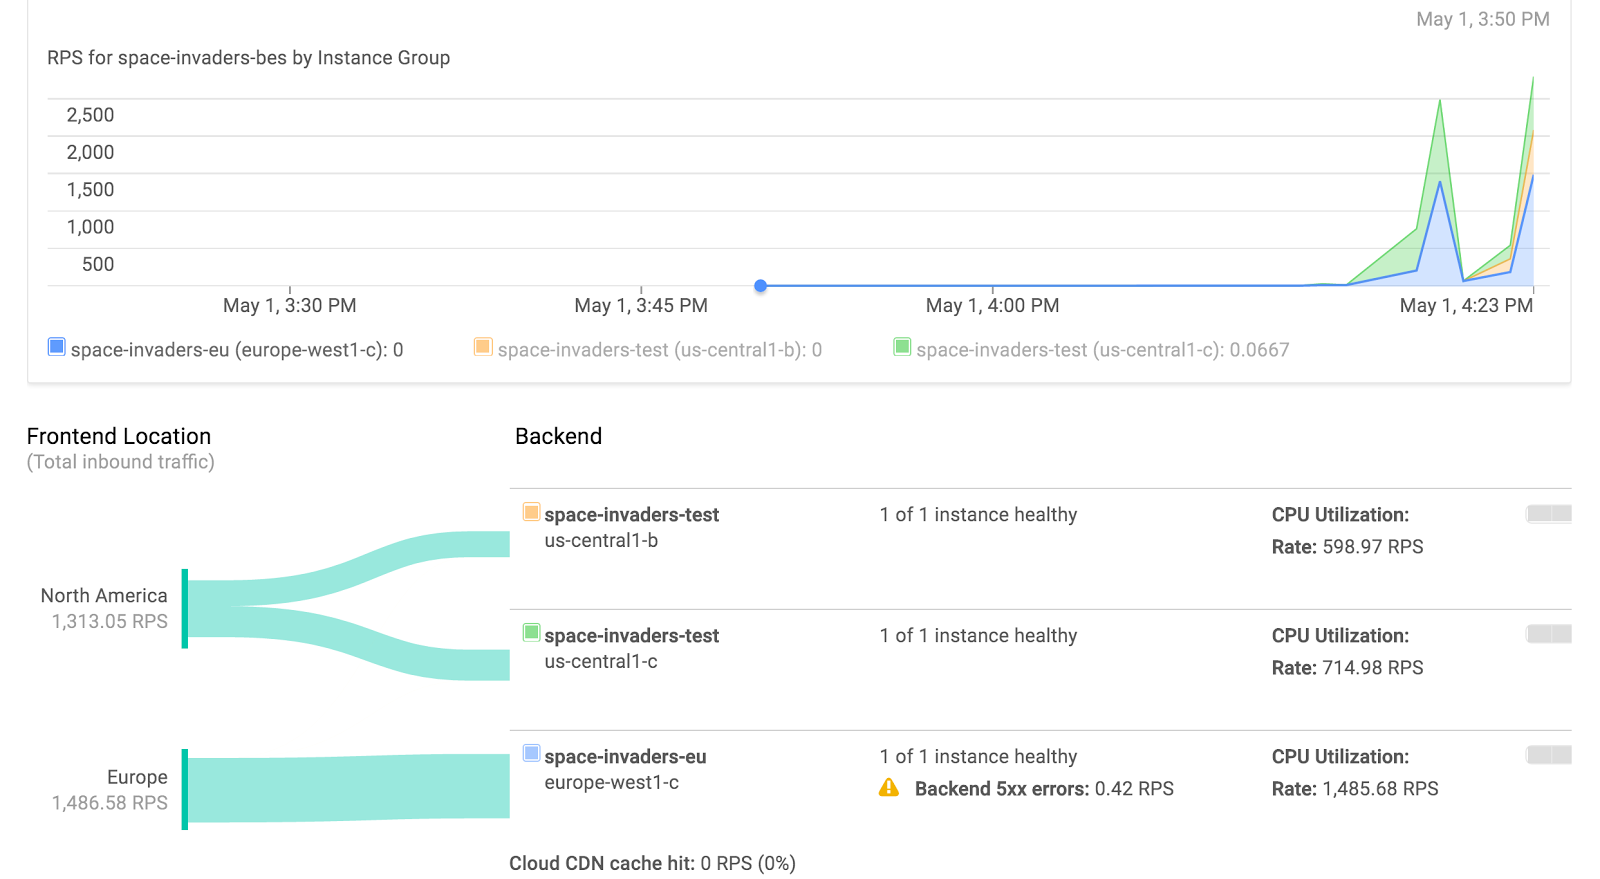Click the May 1, 3:50 PM timestamp

coord(1483,19)
